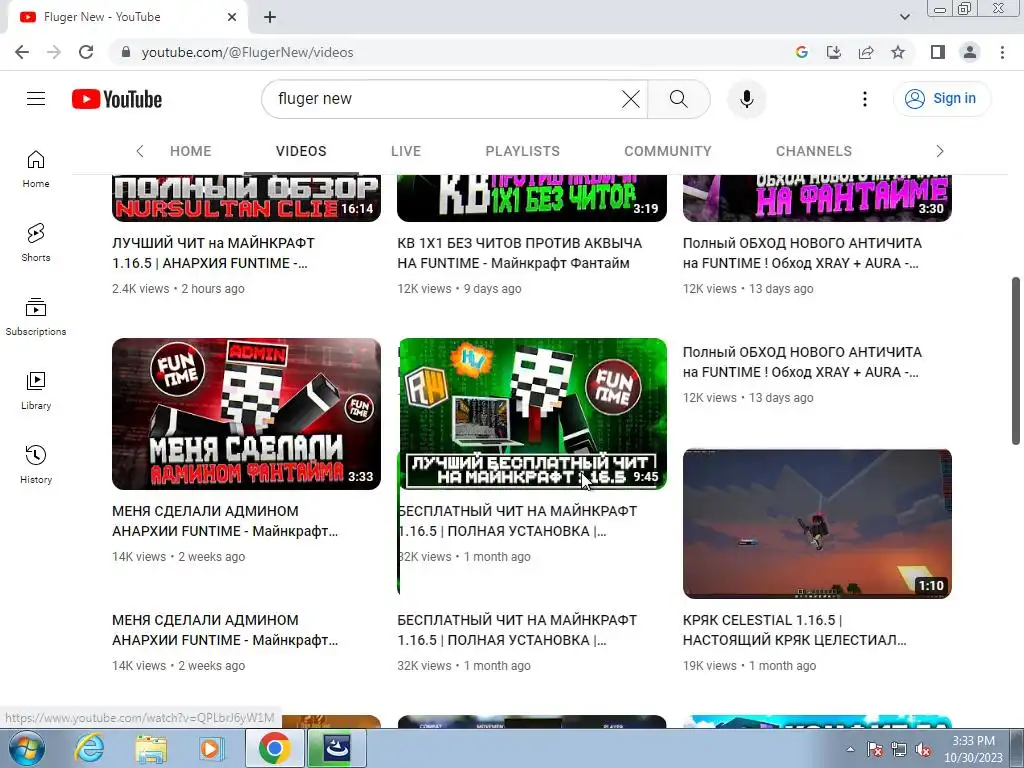Viewport: 1024px width, 768px height.
Task: Reload the page
Action: 86,52
